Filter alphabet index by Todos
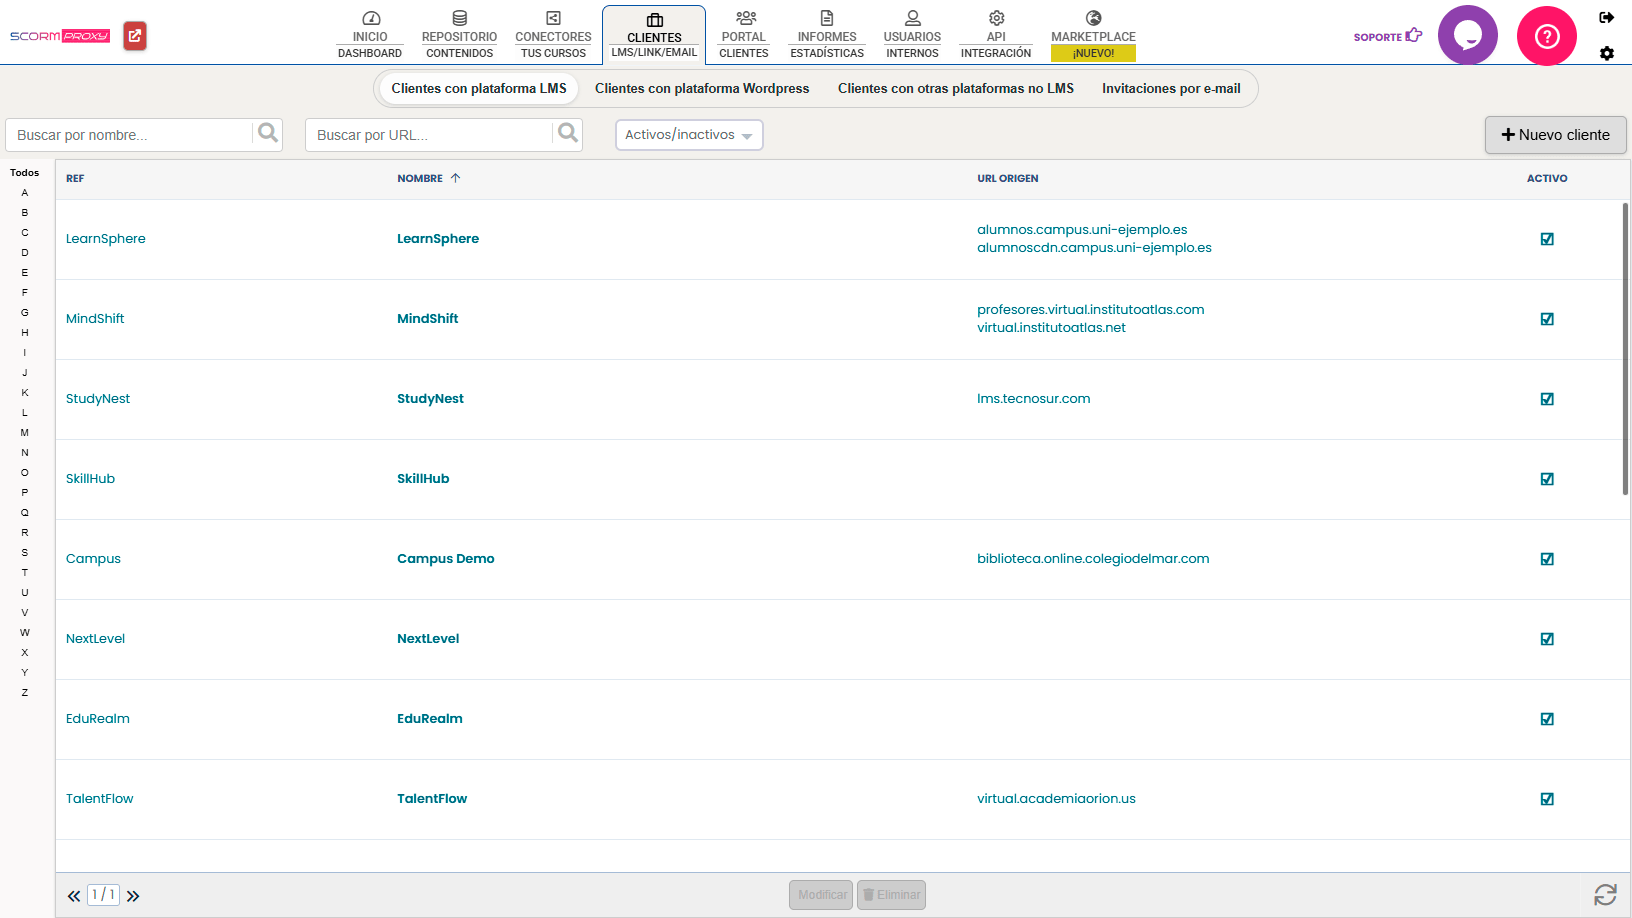The height and width of the screenshot is (918, 1632). tap(25, 173)
